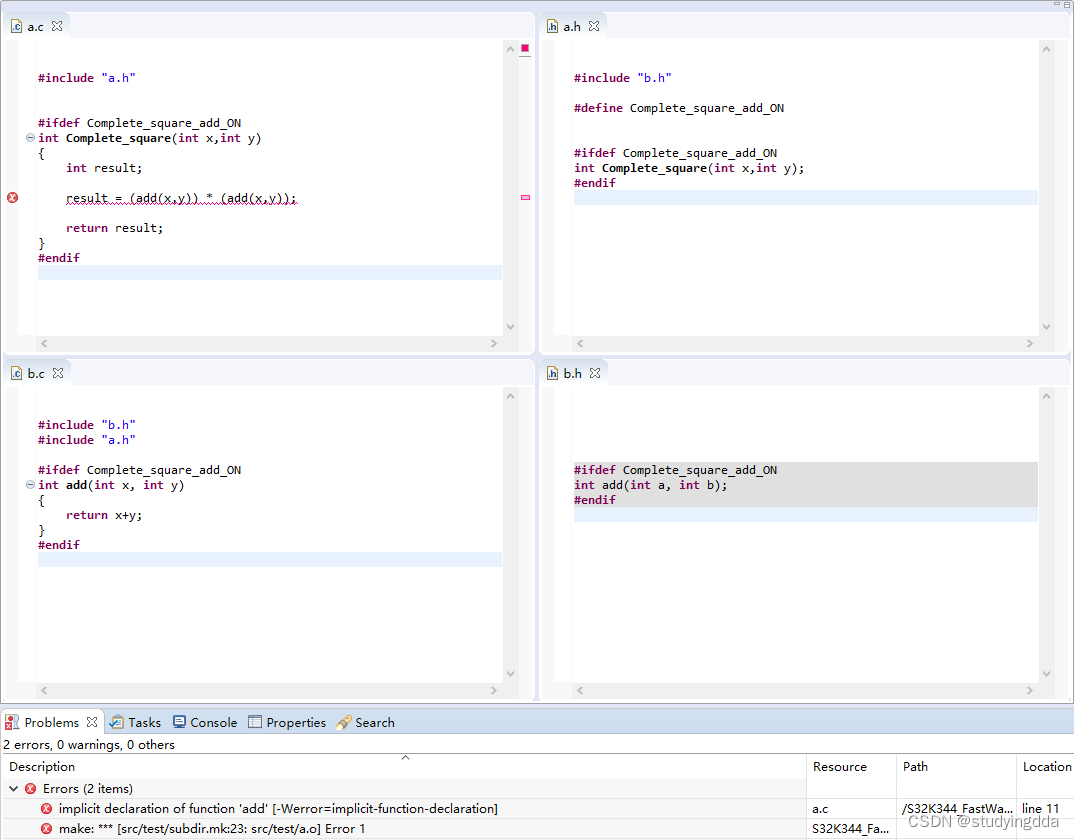Image resolution: width=1074 pixels, height=840 pixels.
Task: Collapse the add function fold in b.c
Action: (x=30, y=484)
